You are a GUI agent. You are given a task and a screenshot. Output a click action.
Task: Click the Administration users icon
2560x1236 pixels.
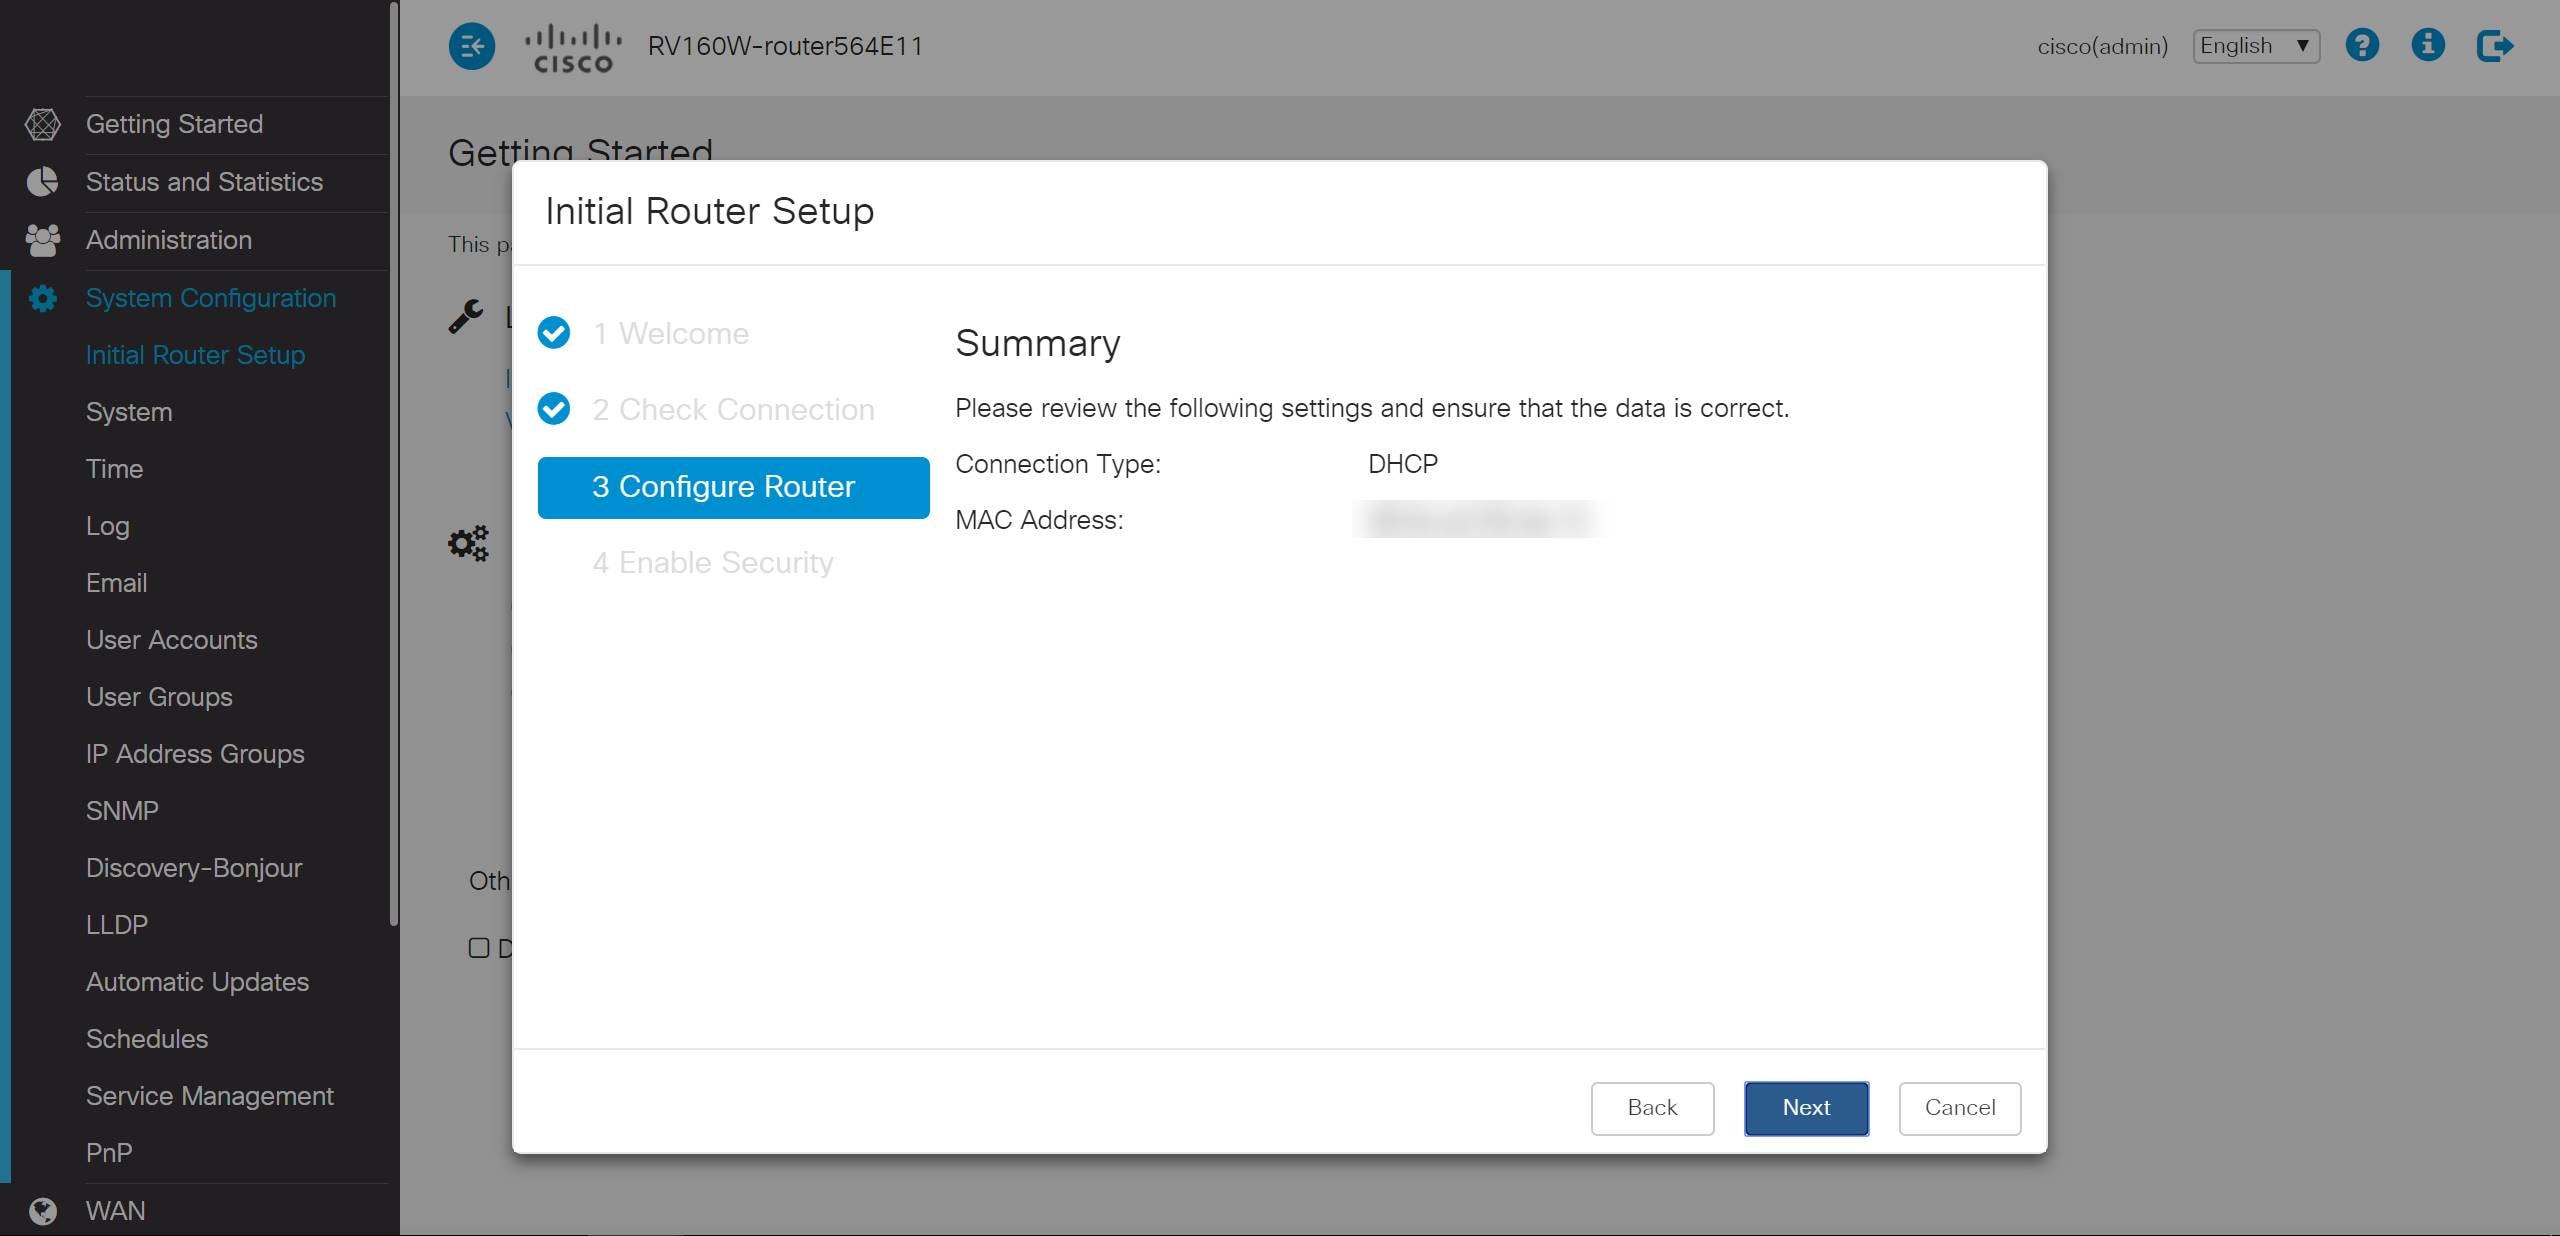click(x=42, y=240)
